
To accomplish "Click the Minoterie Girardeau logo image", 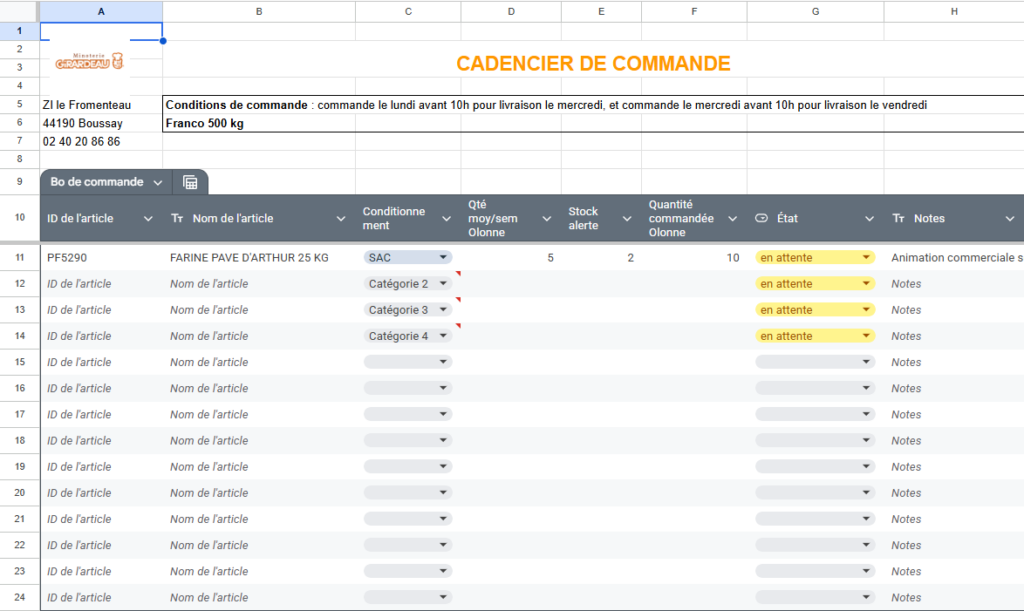I will [89, 59].
